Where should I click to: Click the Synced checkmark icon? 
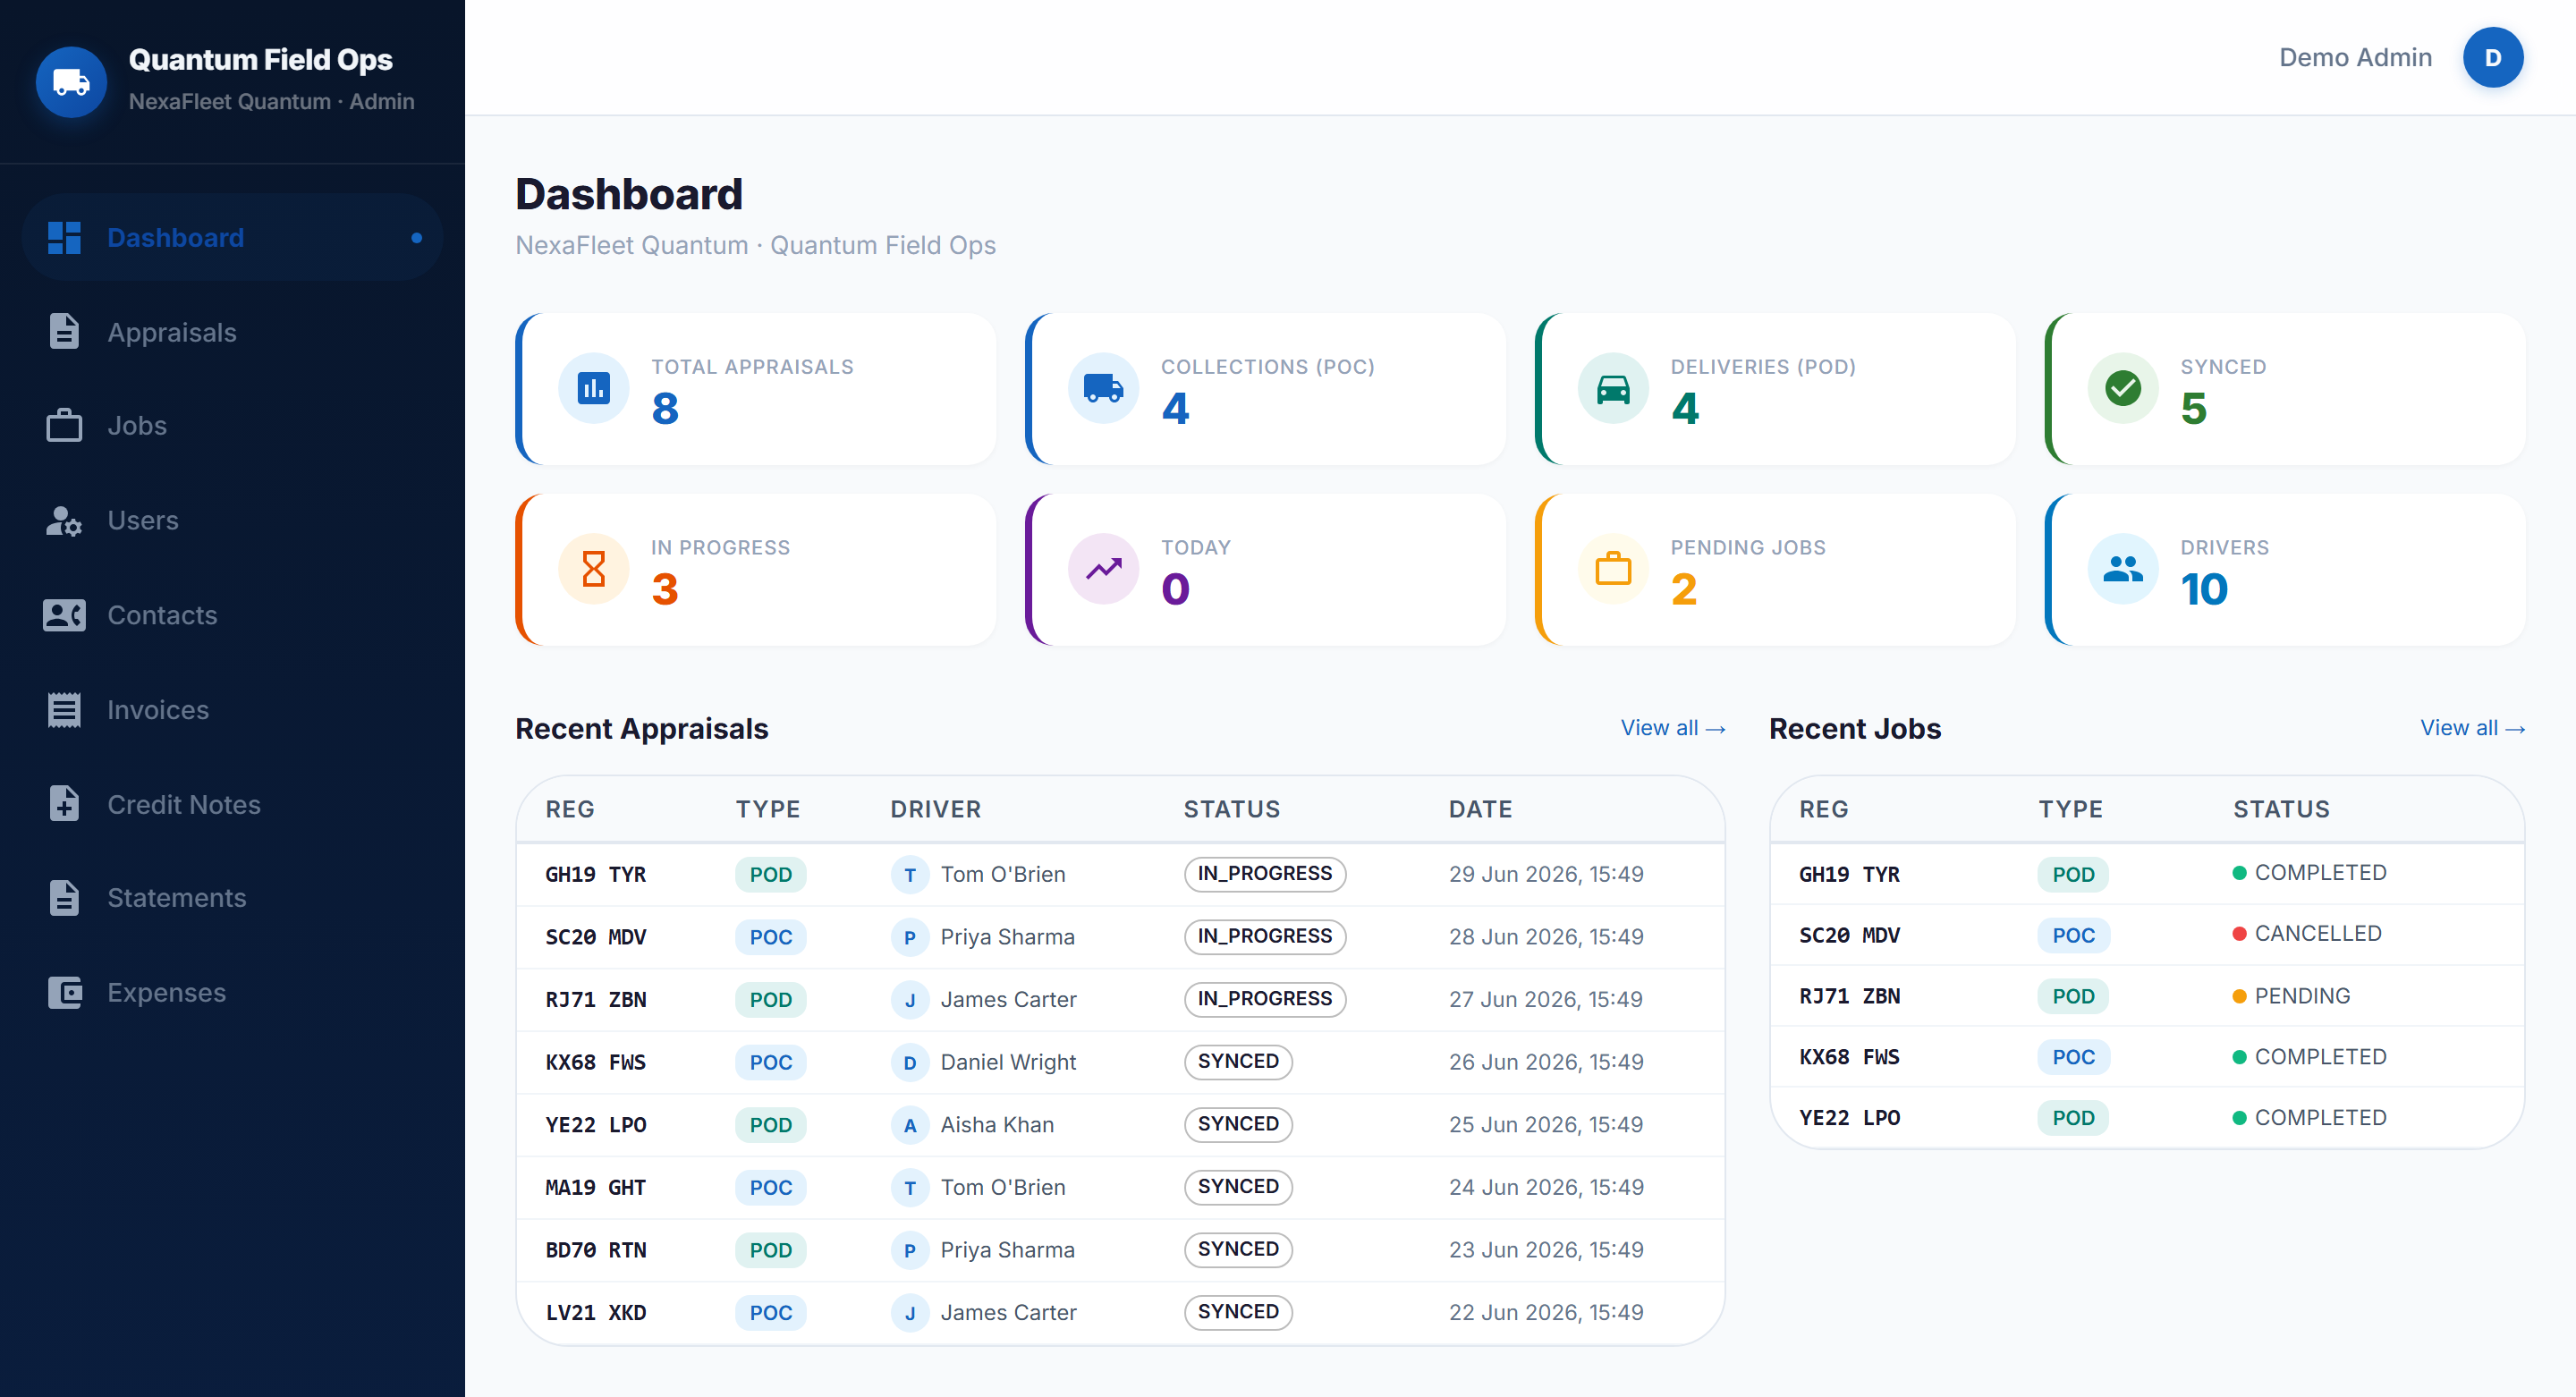2123,388
